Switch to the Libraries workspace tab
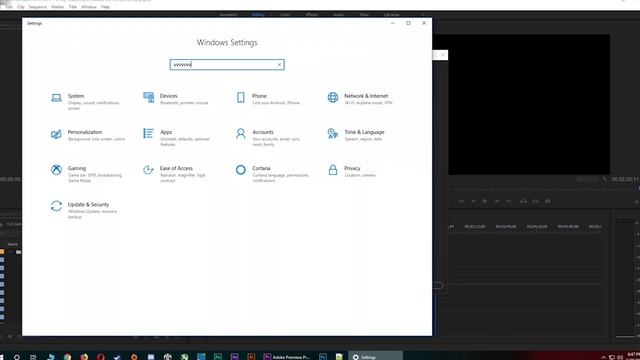The width and height of the screenshot is (640, 360). point(391,15)
